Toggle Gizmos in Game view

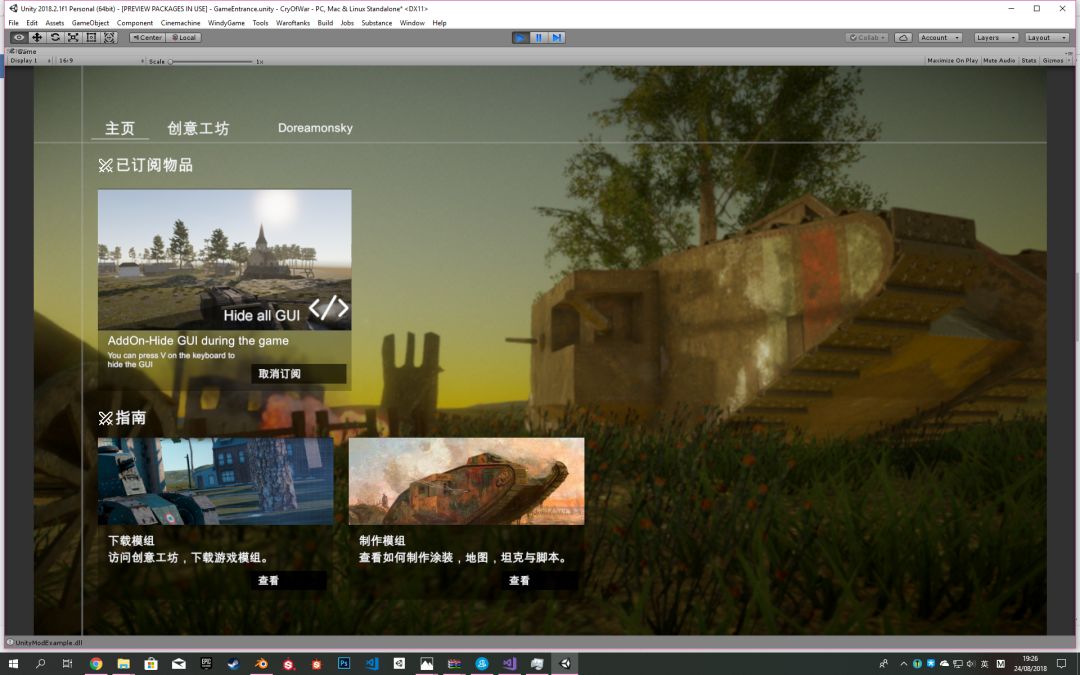[1055, 61]
